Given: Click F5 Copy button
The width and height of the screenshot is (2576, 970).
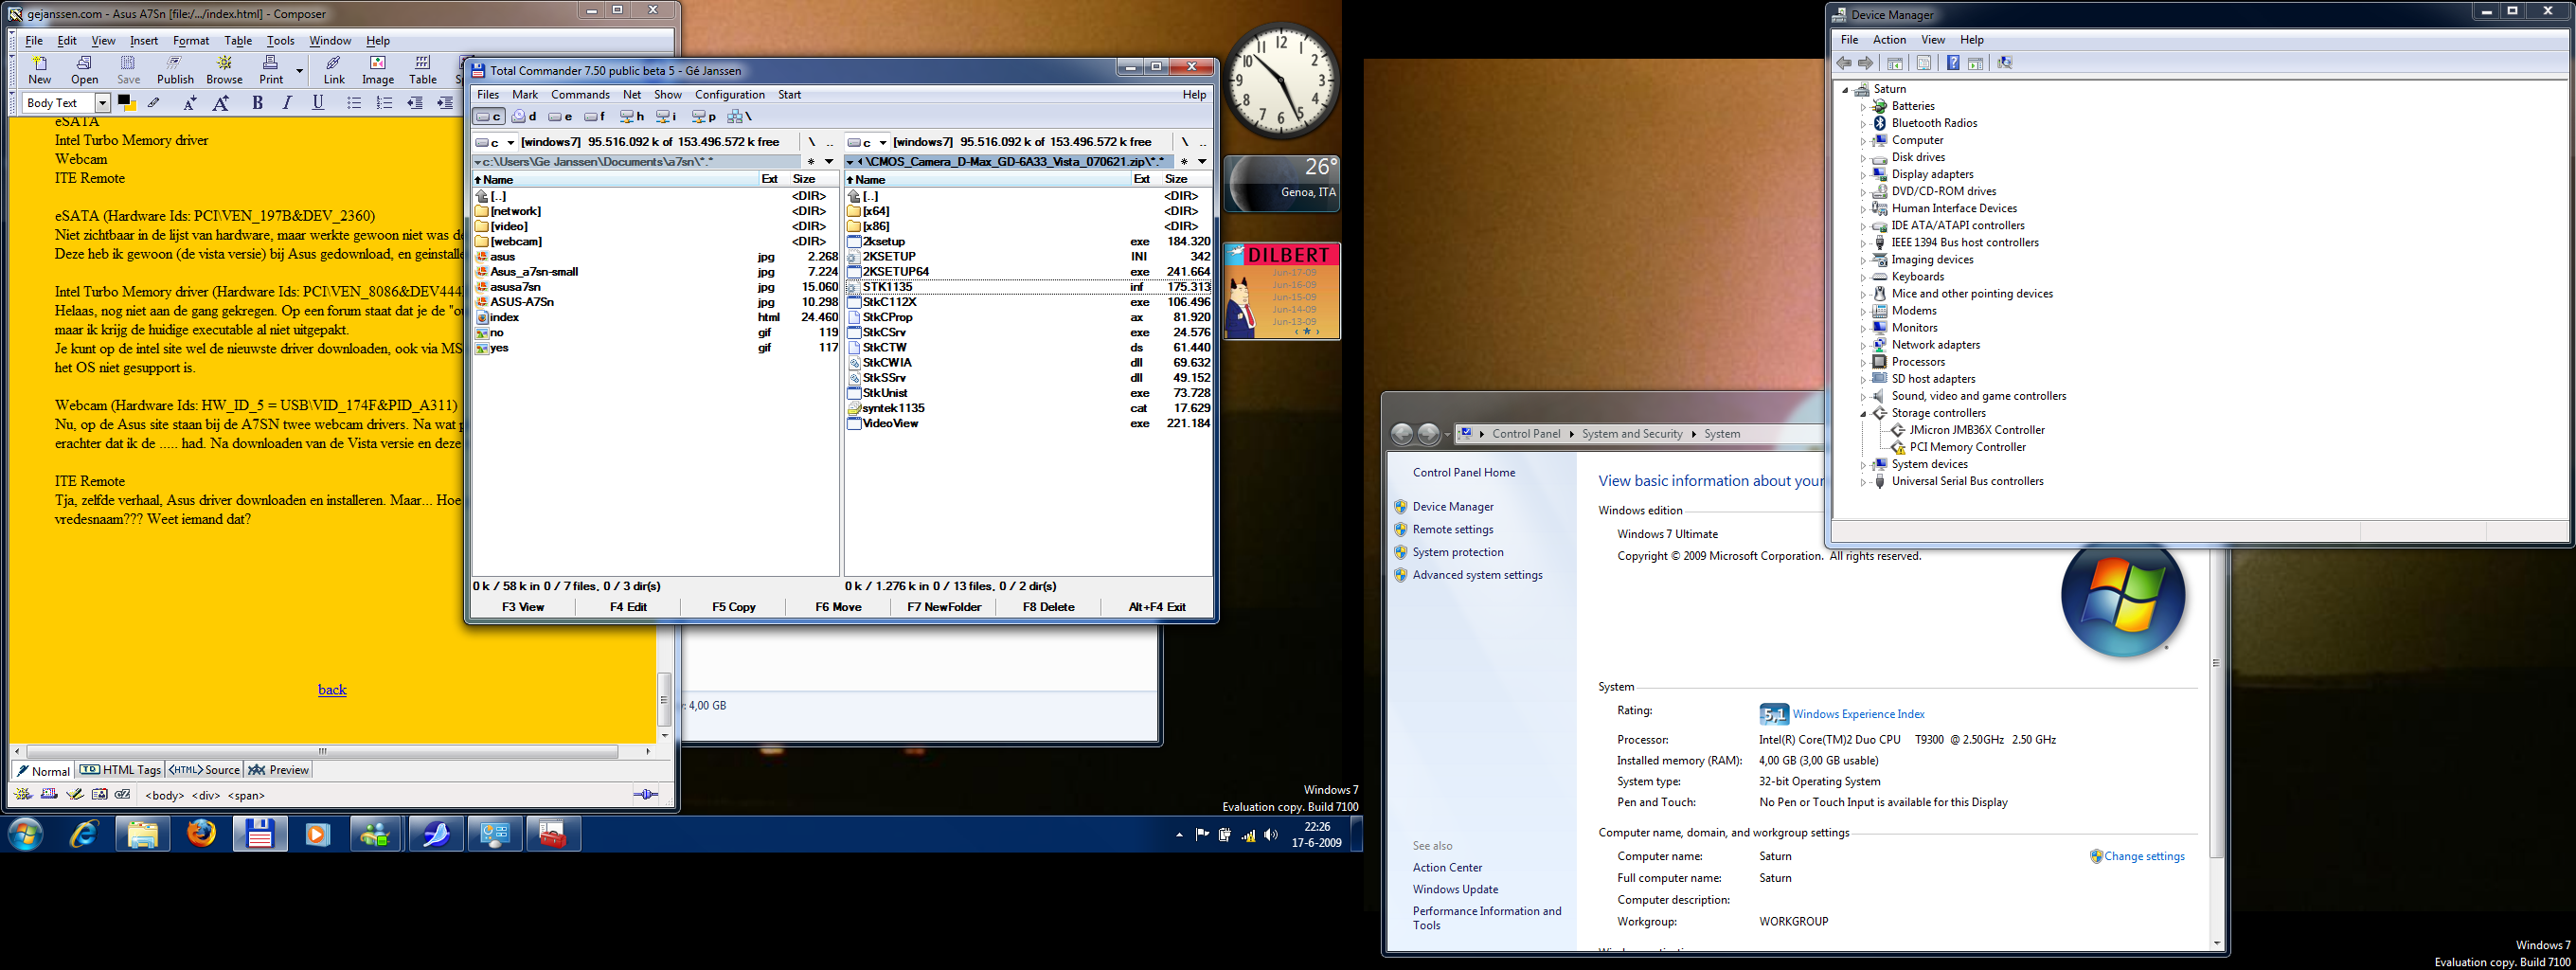Looking at the screenshot, I should (x=733, y=607).
